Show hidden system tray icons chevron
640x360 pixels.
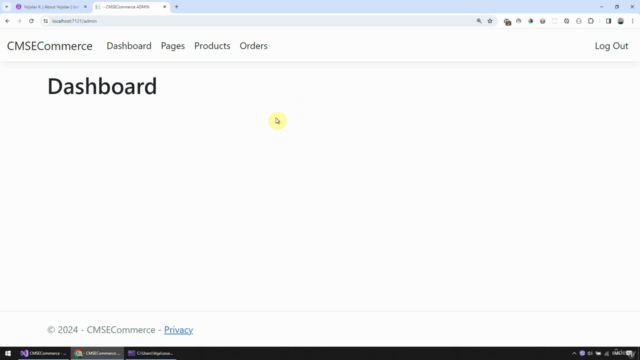574,353
